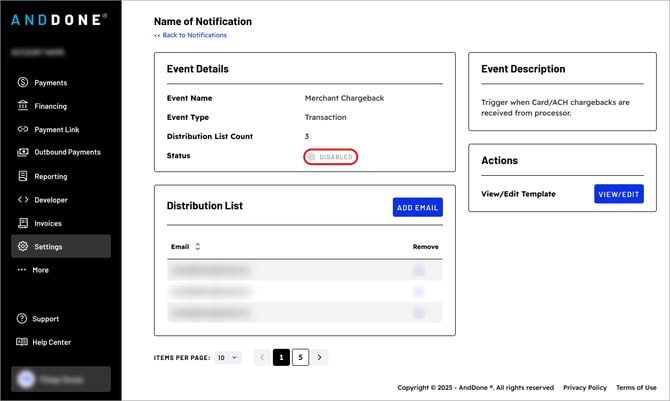Viewport: 670px width, 401px height.
Task: Click the More ellipsis icon
Action: [22, 270]
